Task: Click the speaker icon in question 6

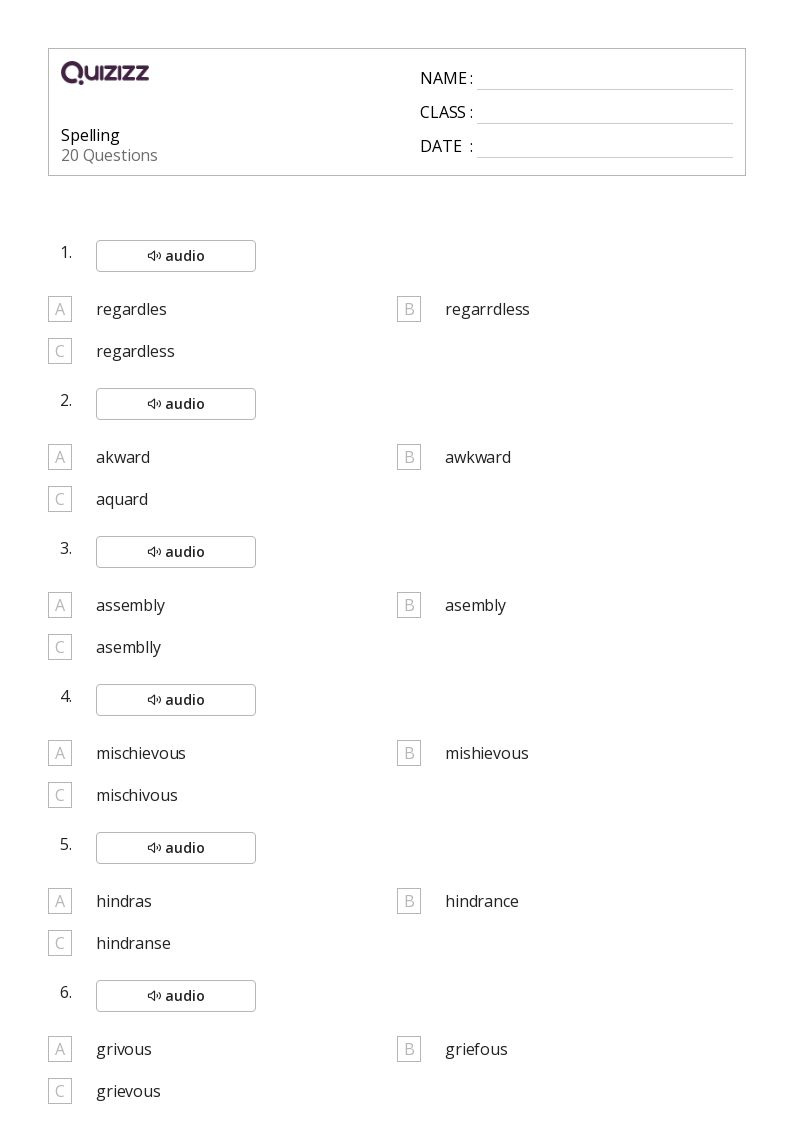Action: coord(154,996)
